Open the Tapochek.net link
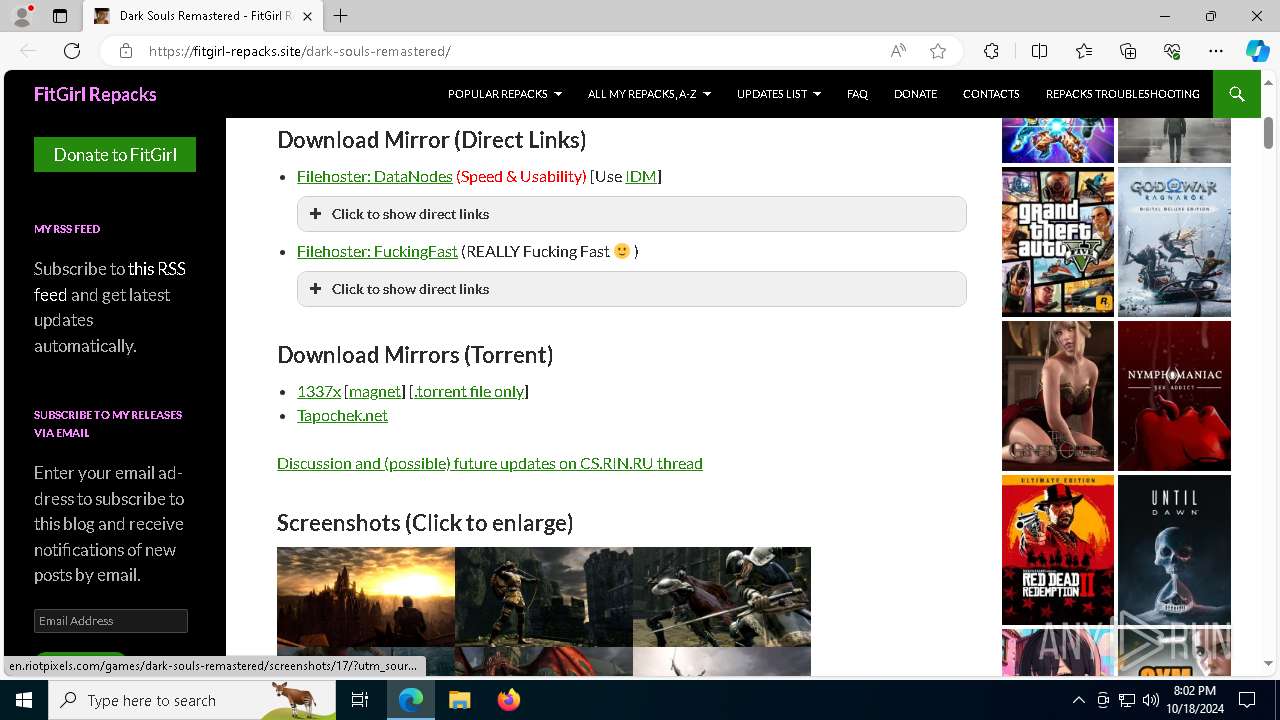This screenshot has width=1280, height=720. pos(342,415)
